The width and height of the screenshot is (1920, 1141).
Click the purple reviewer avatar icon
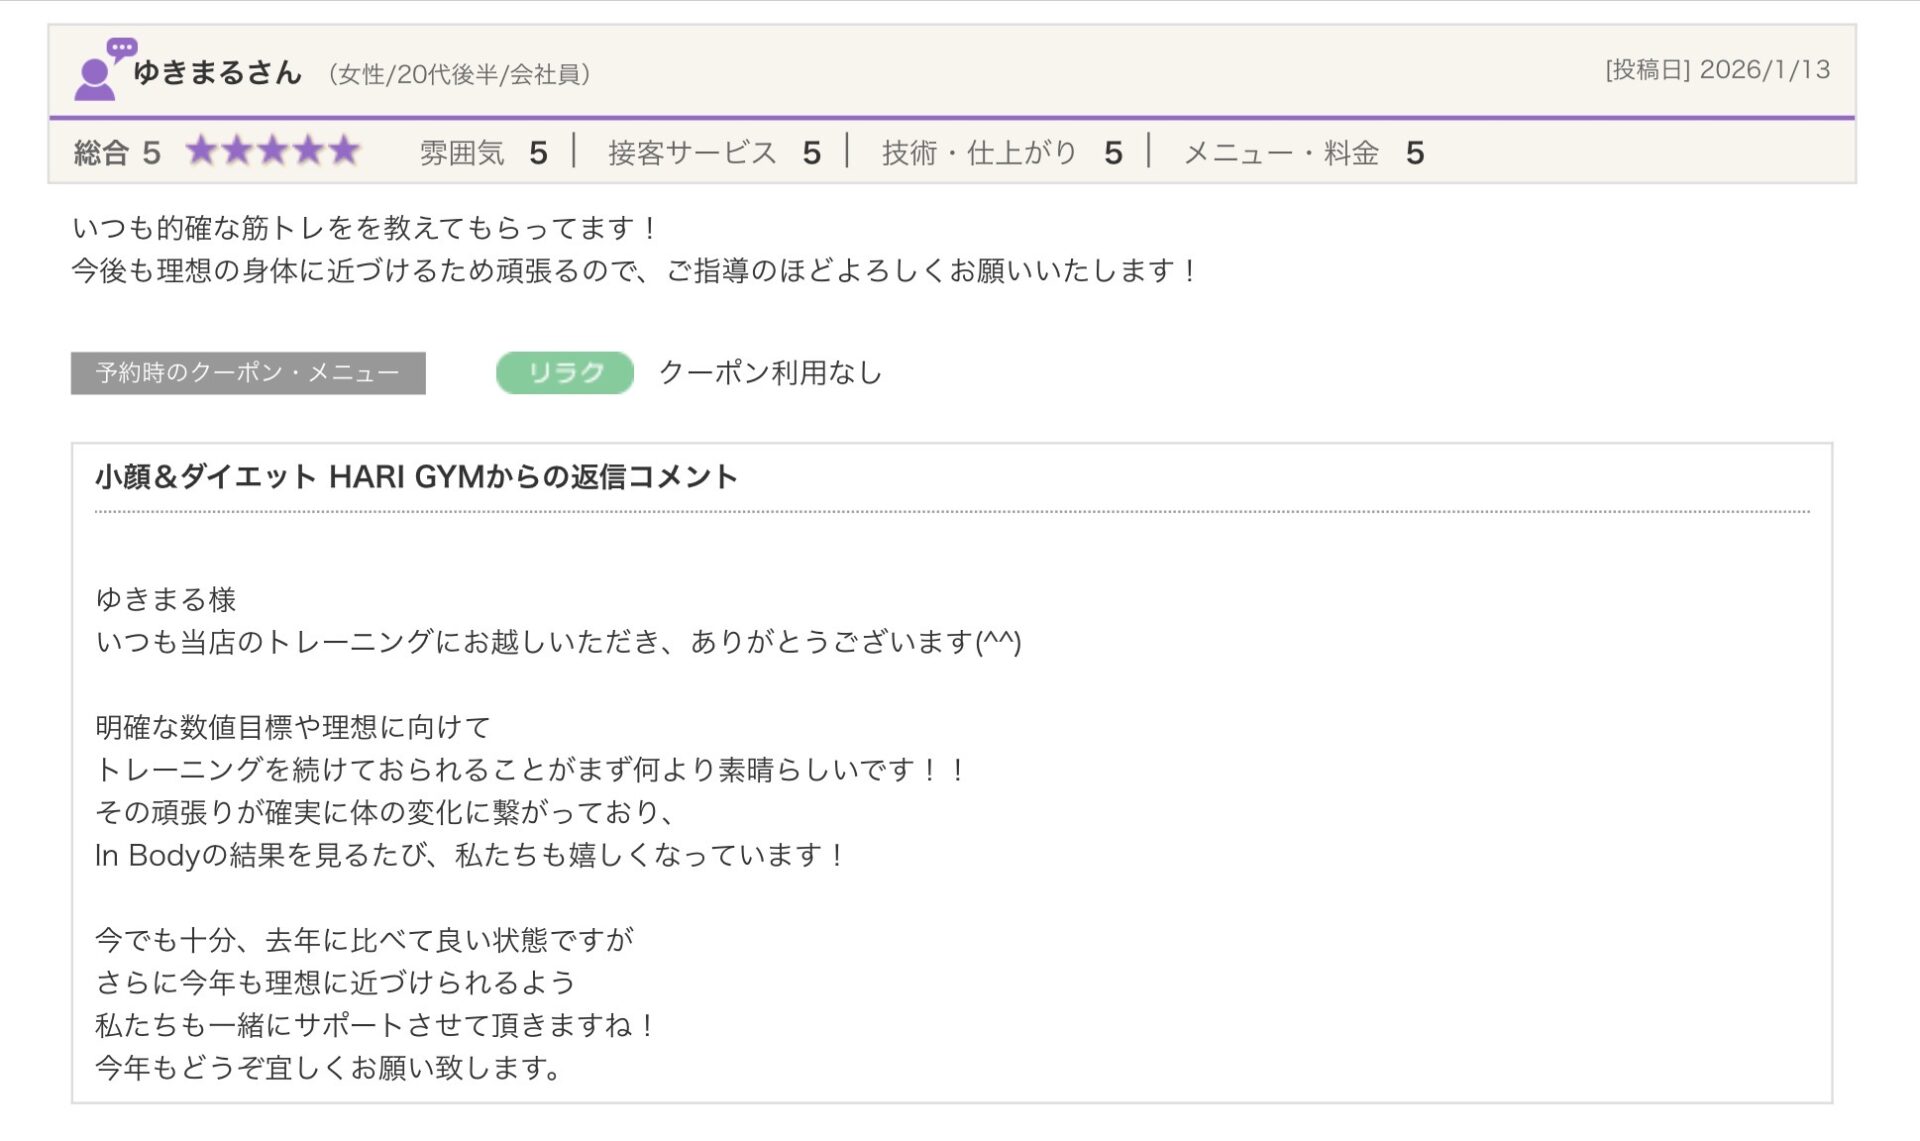(95, 75)
